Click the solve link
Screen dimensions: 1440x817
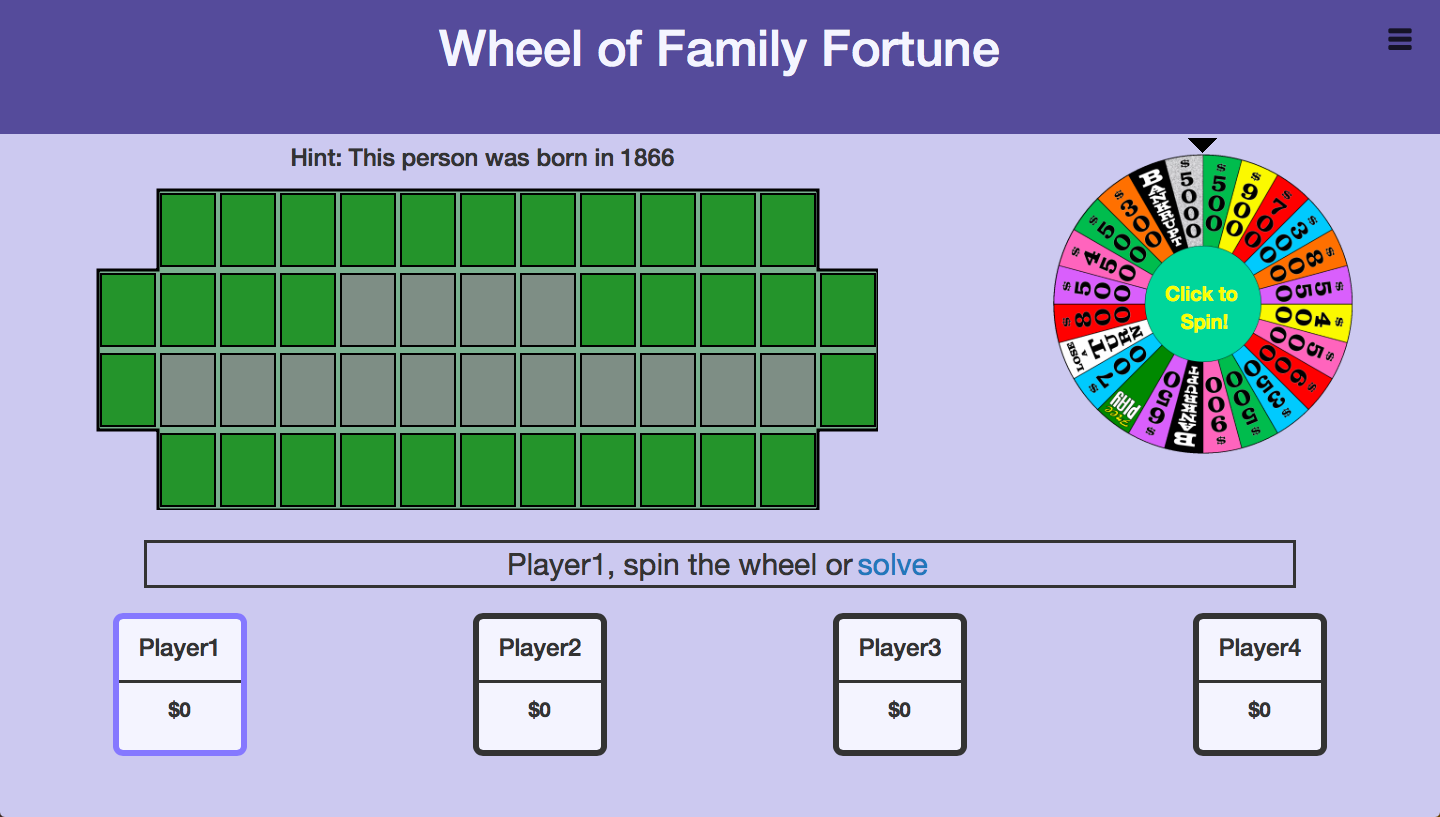pyautogui.click(x=892, y=565)
